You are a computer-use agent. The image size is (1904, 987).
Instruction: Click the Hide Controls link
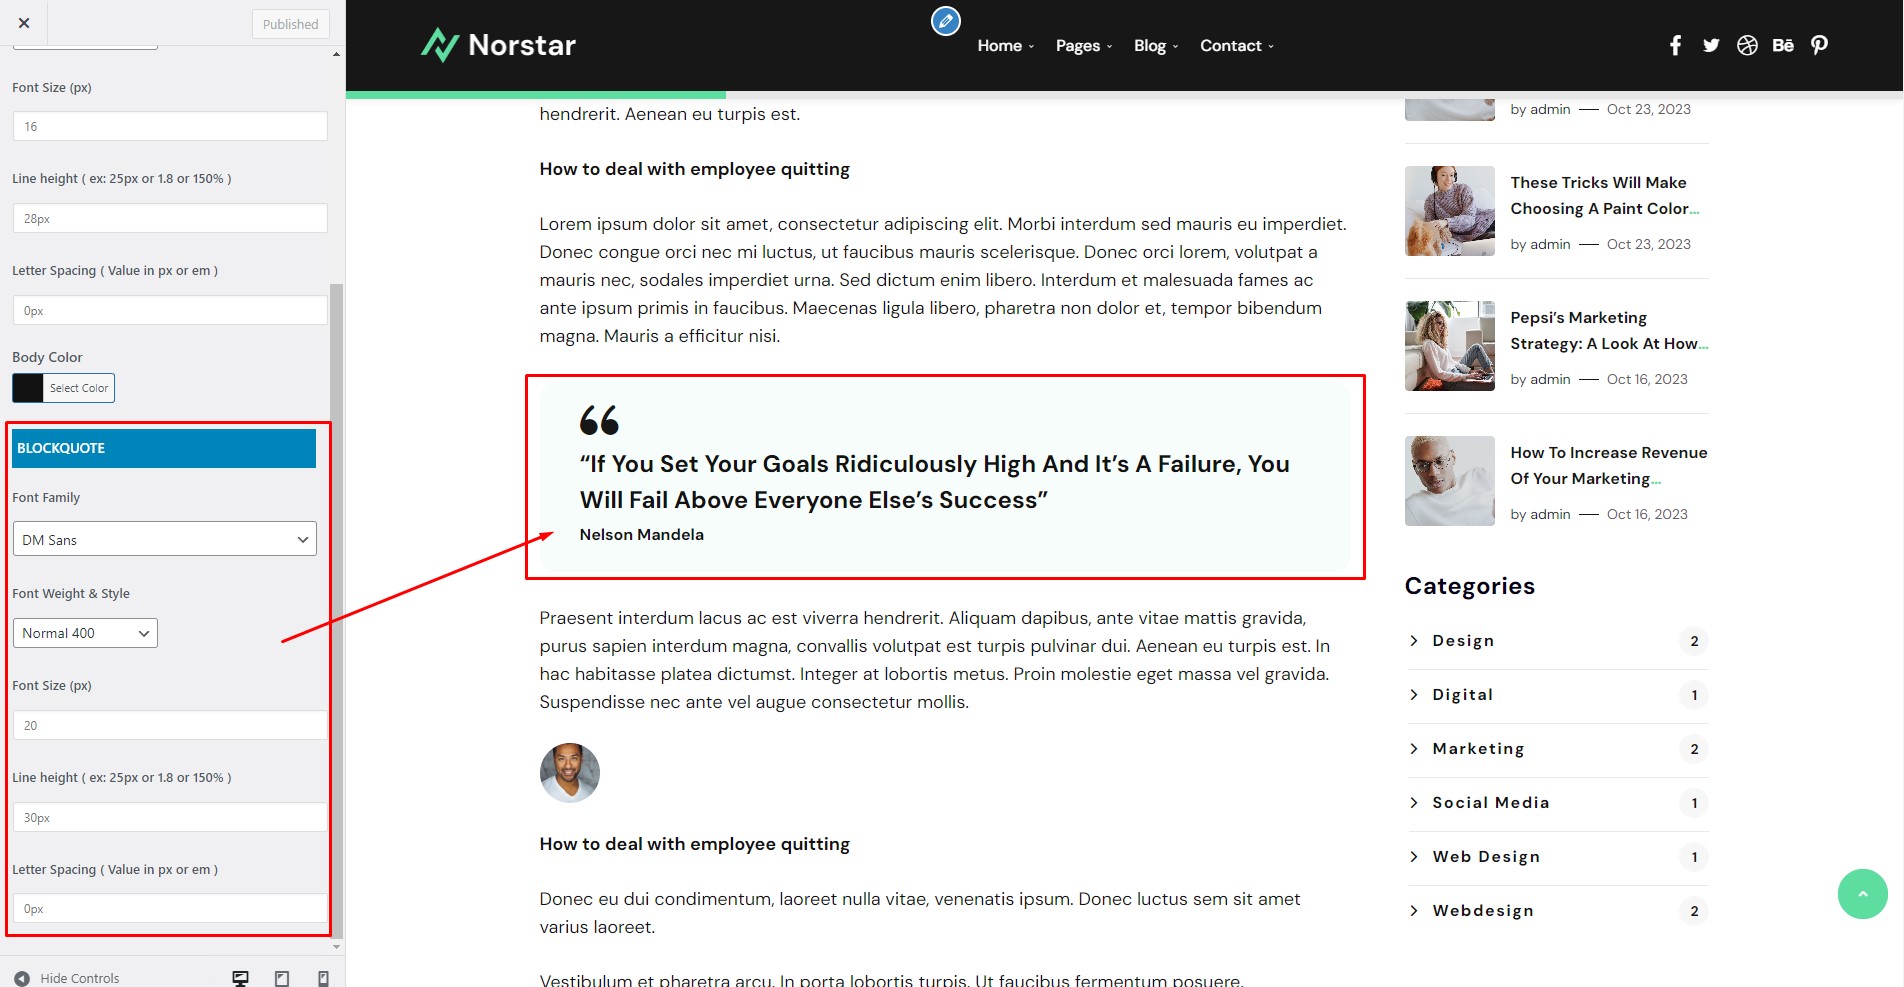click(80, 978)
